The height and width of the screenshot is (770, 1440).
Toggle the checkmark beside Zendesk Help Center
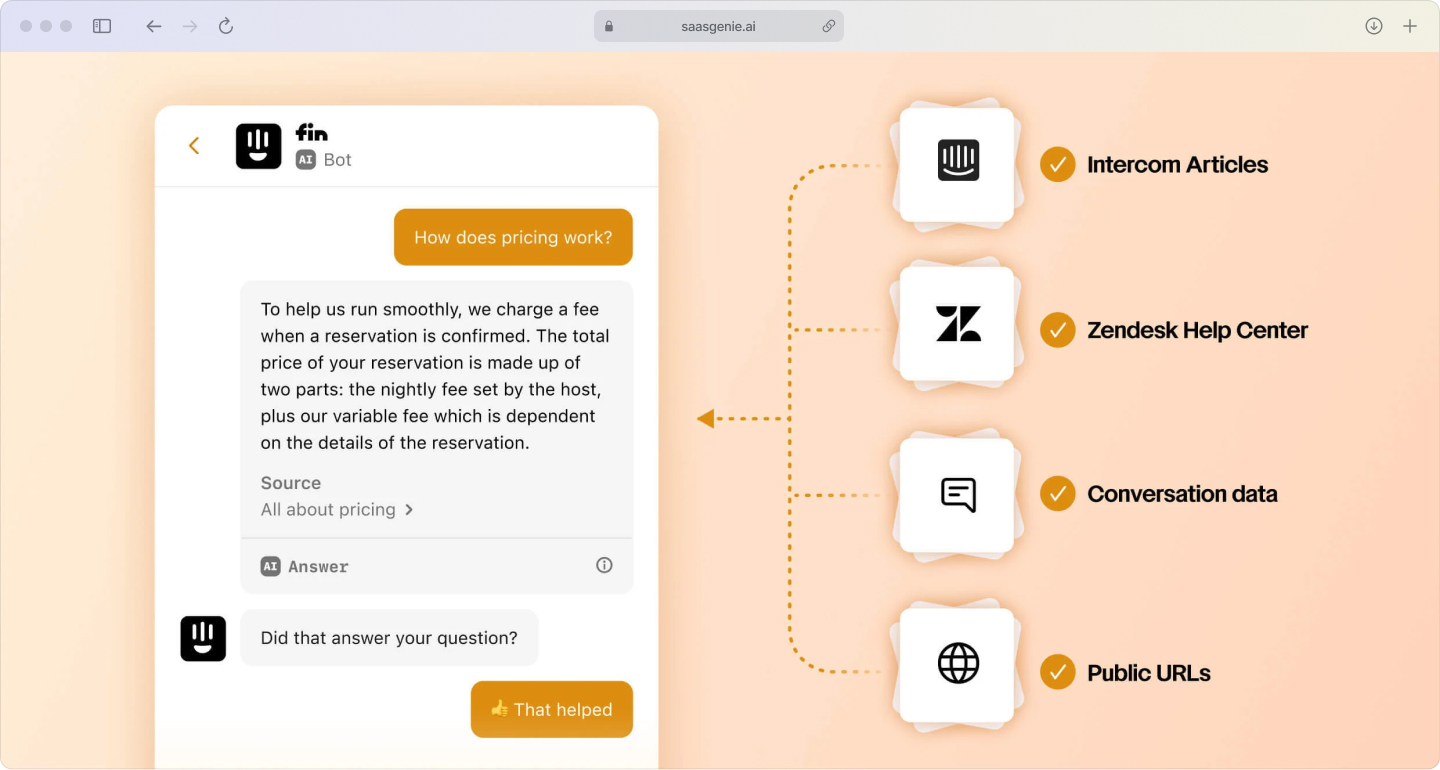coord(1057,330)
